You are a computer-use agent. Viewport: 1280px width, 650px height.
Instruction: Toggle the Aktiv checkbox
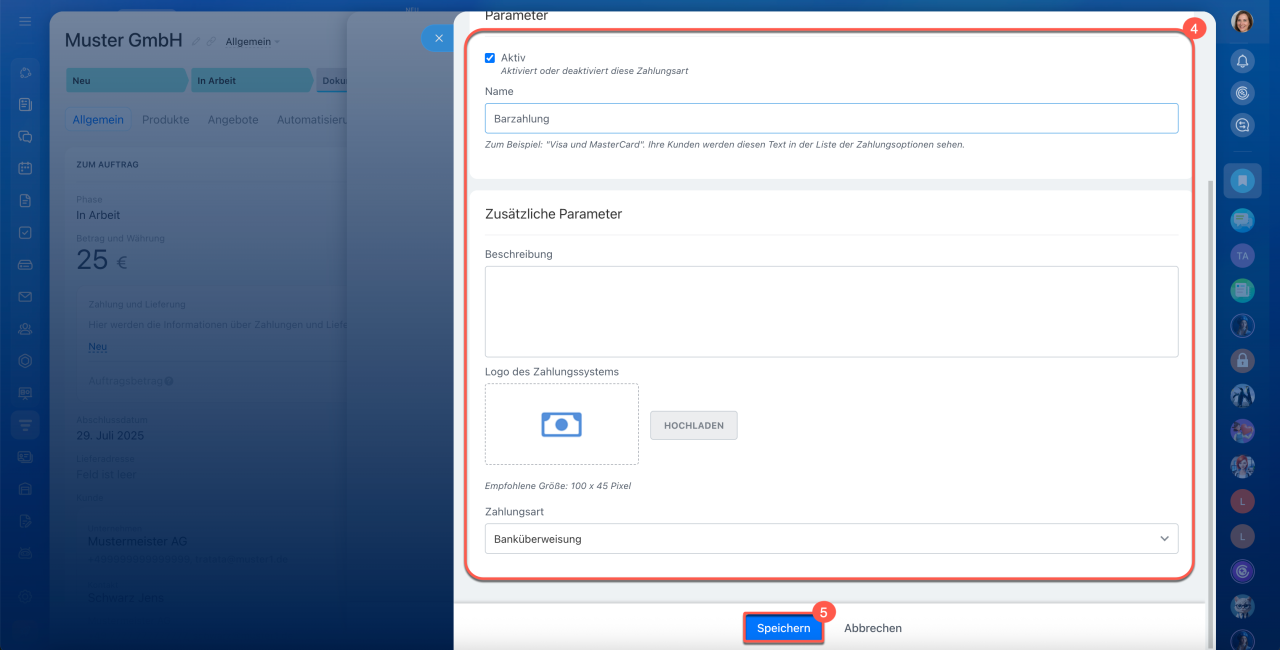pos(490,58)
